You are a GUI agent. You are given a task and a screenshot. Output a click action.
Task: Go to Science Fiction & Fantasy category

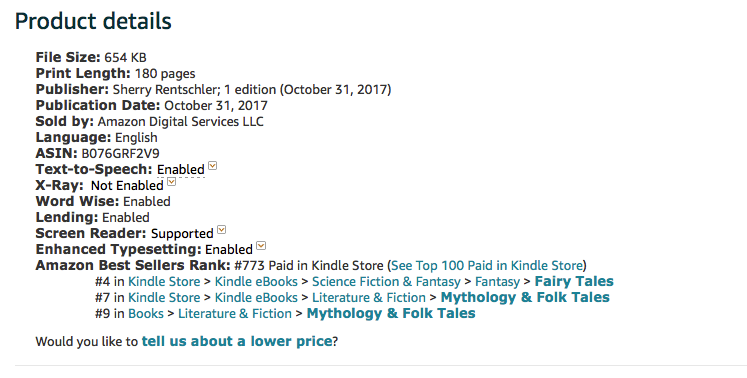pos(386,282)
